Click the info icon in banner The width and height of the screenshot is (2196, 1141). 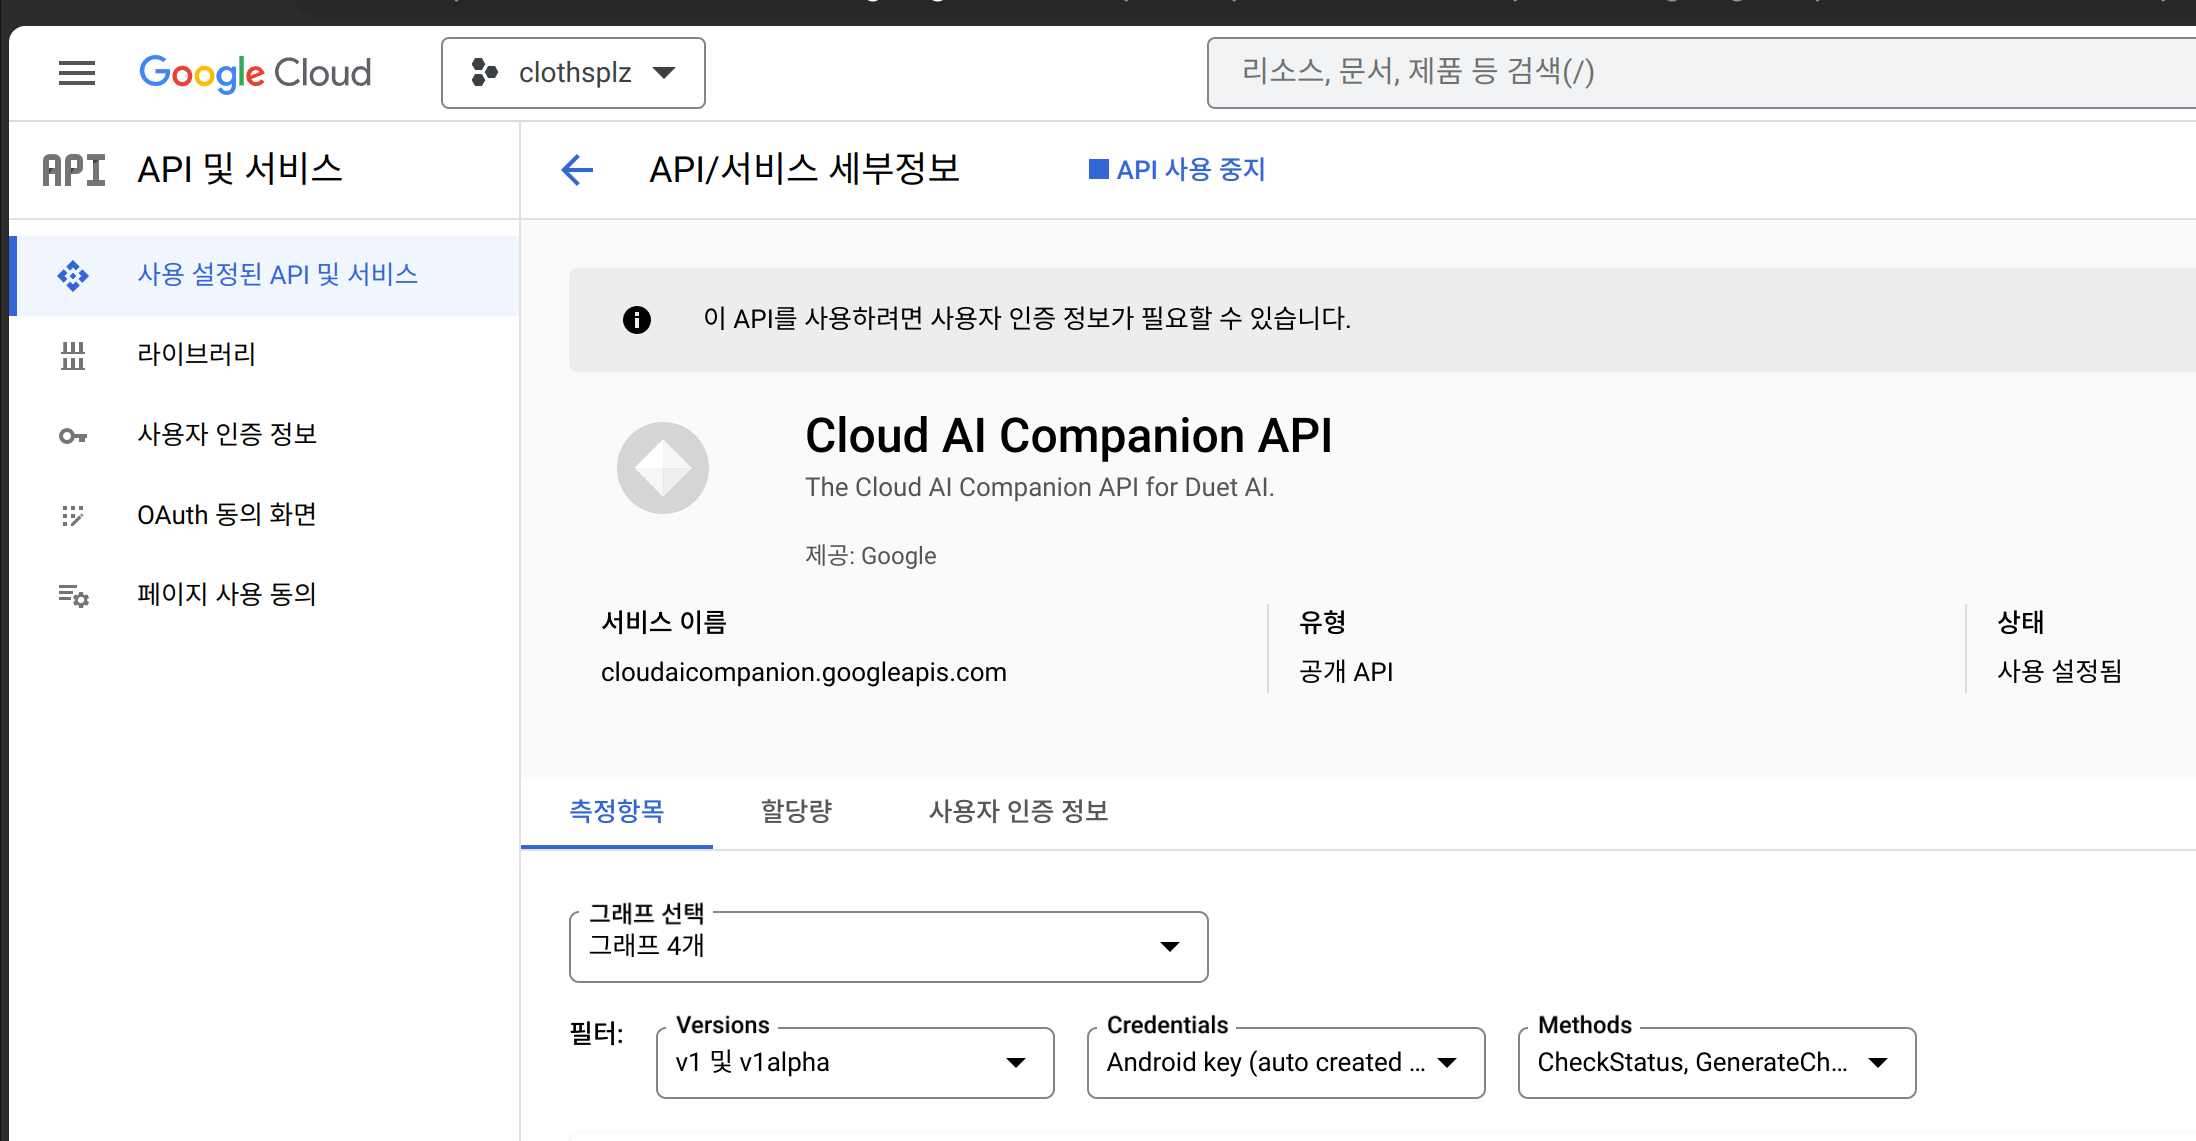pos(637,319)
